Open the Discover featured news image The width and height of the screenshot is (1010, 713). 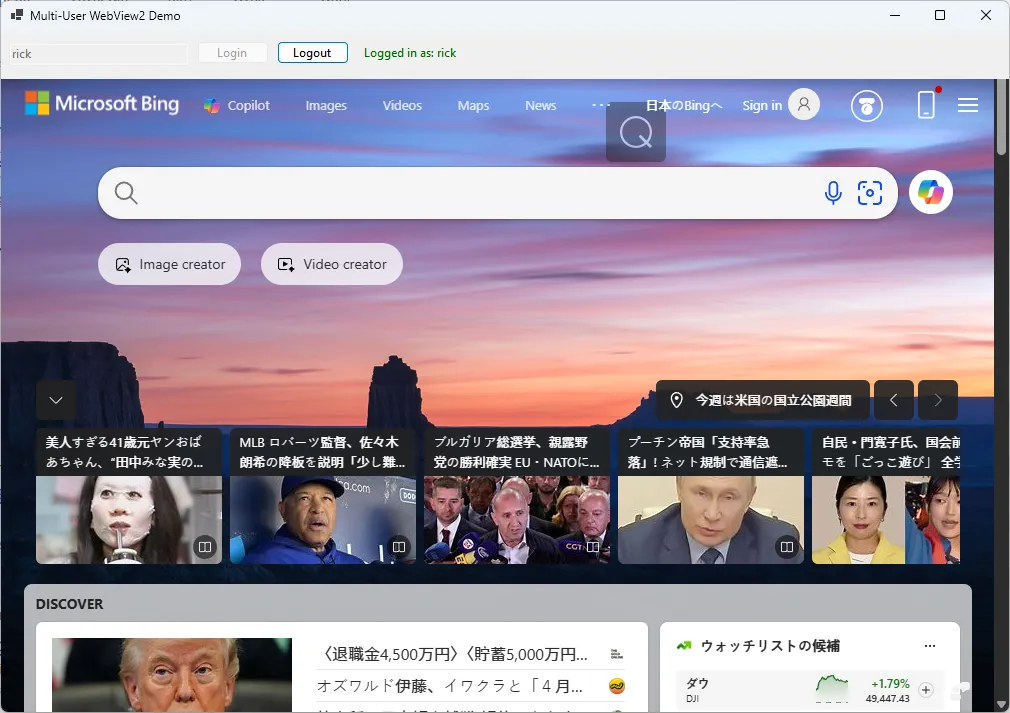click(172, 674)
